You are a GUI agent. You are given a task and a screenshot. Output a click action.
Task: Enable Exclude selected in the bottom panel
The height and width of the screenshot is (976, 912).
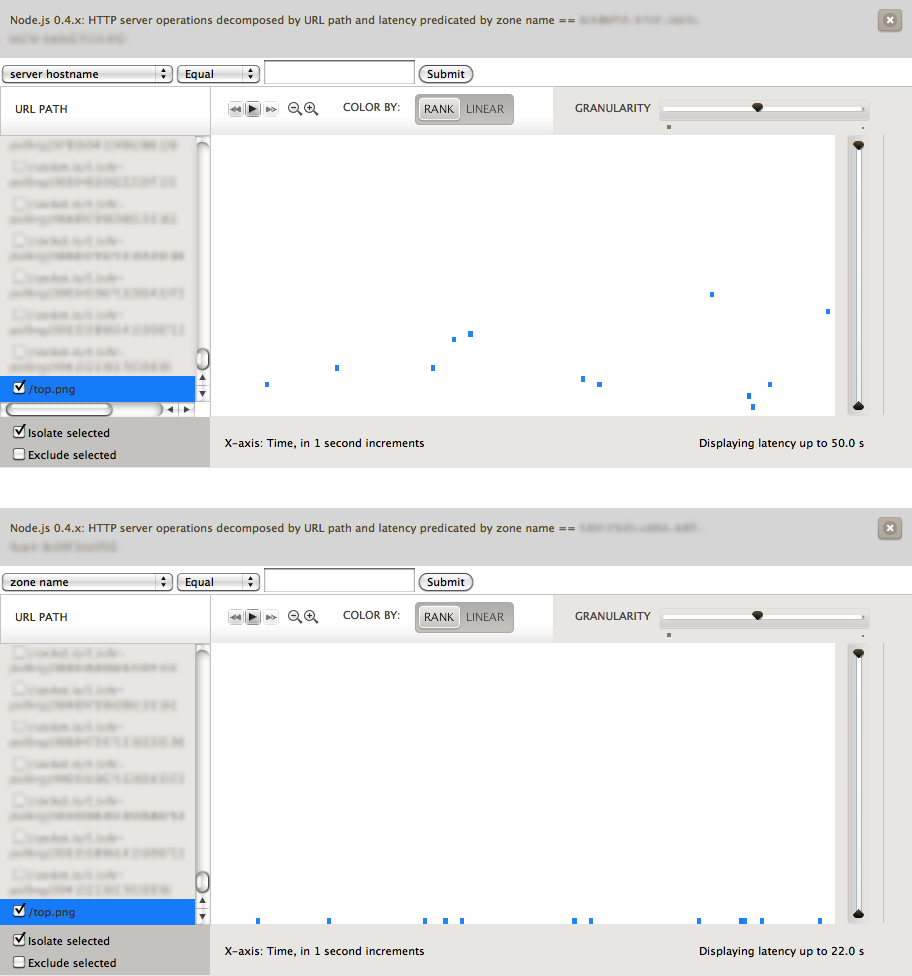pyautogui.click(x=20, y=963)
